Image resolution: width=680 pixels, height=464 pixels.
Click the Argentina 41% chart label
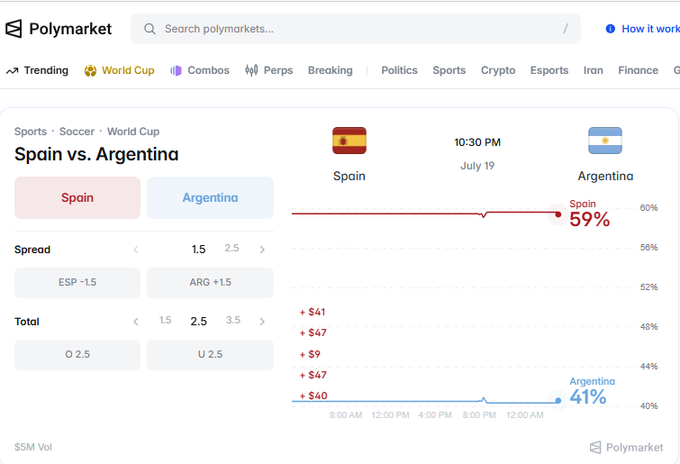tap(592, 392)
